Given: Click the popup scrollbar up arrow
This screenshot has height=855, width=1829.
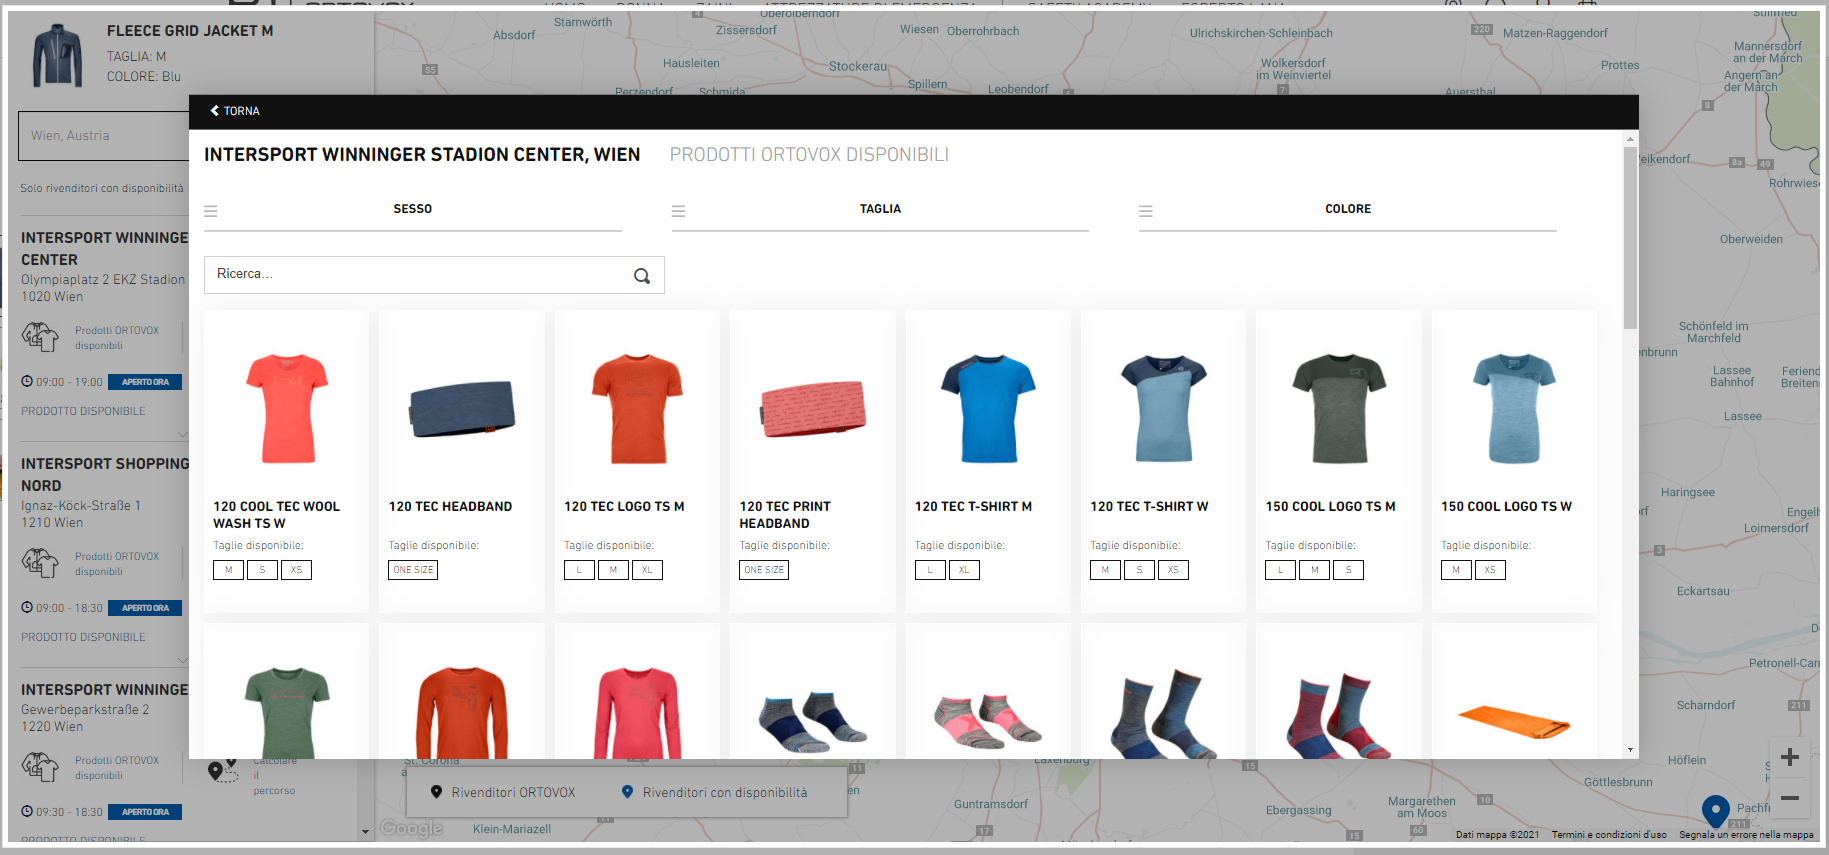Looking at the screenshot, I should 1630,139.
